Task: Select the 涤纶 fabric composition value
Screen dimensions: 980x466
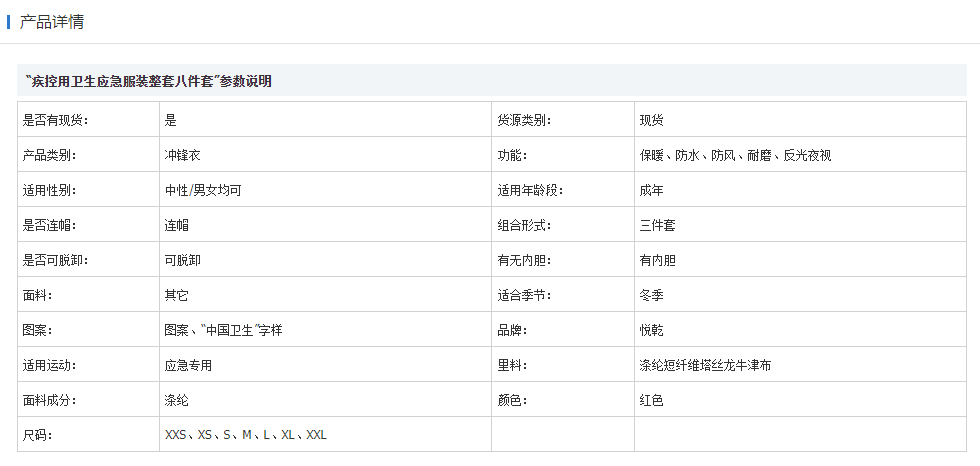Action: [176, 400]
